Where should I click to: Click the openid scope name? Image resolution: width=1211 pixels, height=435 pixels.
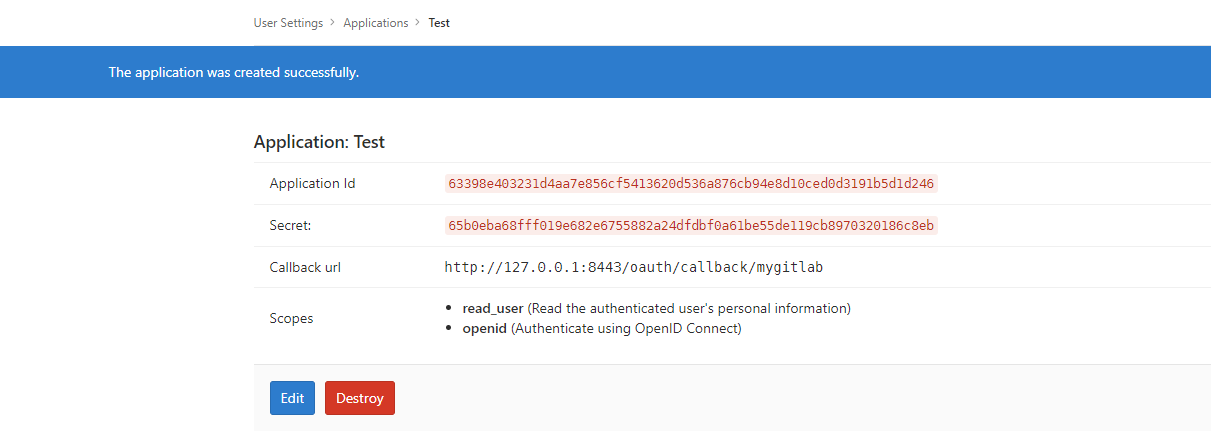(485, 328)
